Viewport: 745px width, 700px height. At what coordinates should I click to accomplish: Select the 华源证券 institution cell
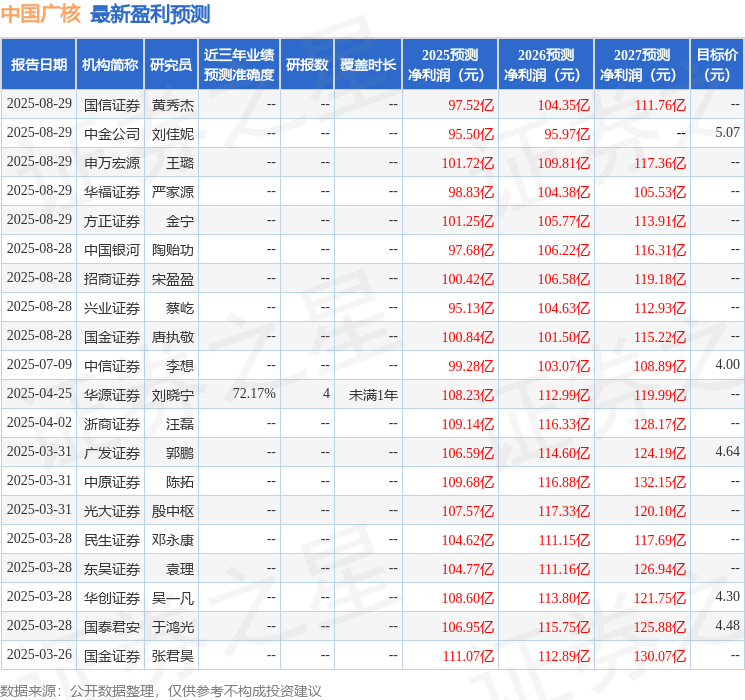[x=112, y=394]
